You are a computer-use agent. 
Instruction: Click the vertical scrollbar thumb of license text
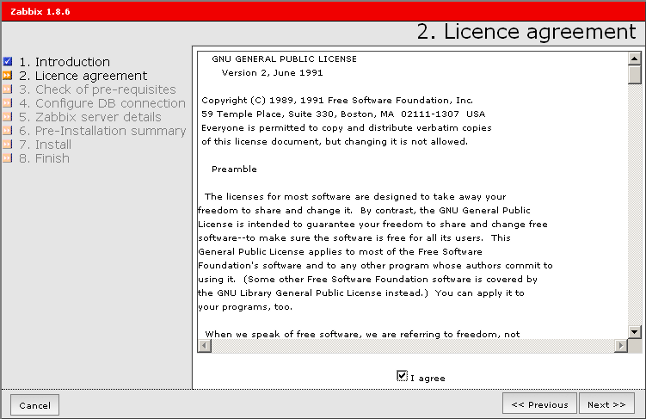click(x=634, y=76)
